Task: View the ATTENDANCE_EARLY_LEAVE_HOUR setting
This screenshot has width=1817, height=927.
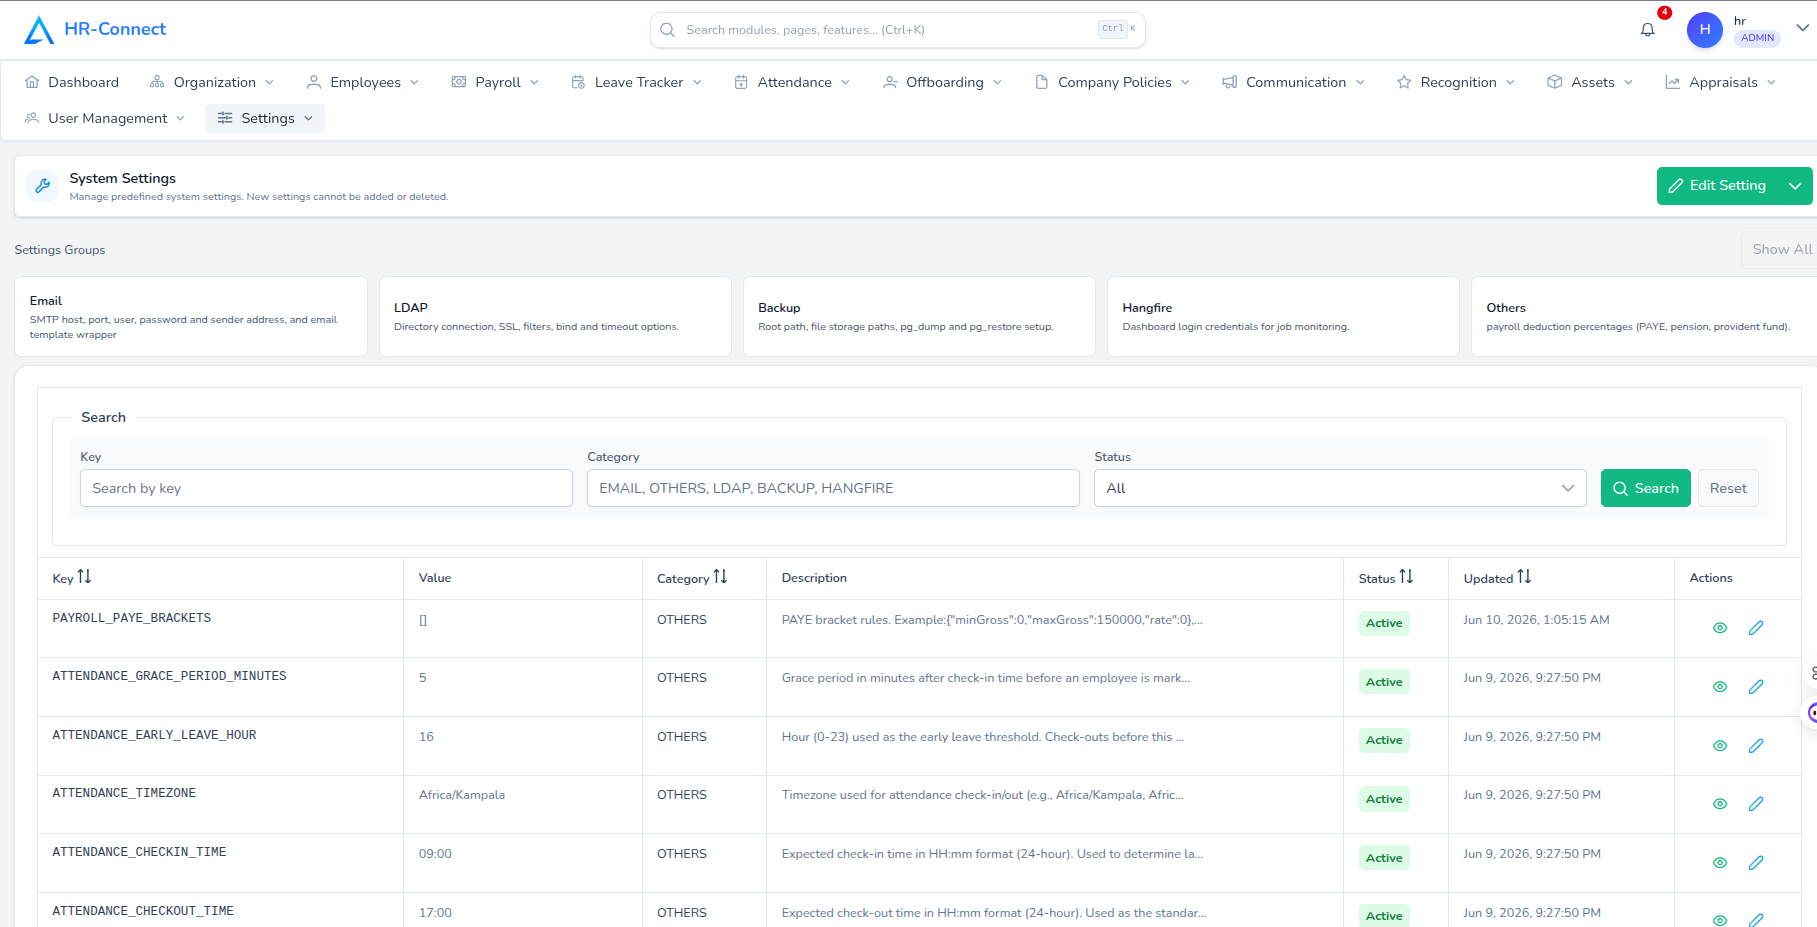Action: point(1720,746)
